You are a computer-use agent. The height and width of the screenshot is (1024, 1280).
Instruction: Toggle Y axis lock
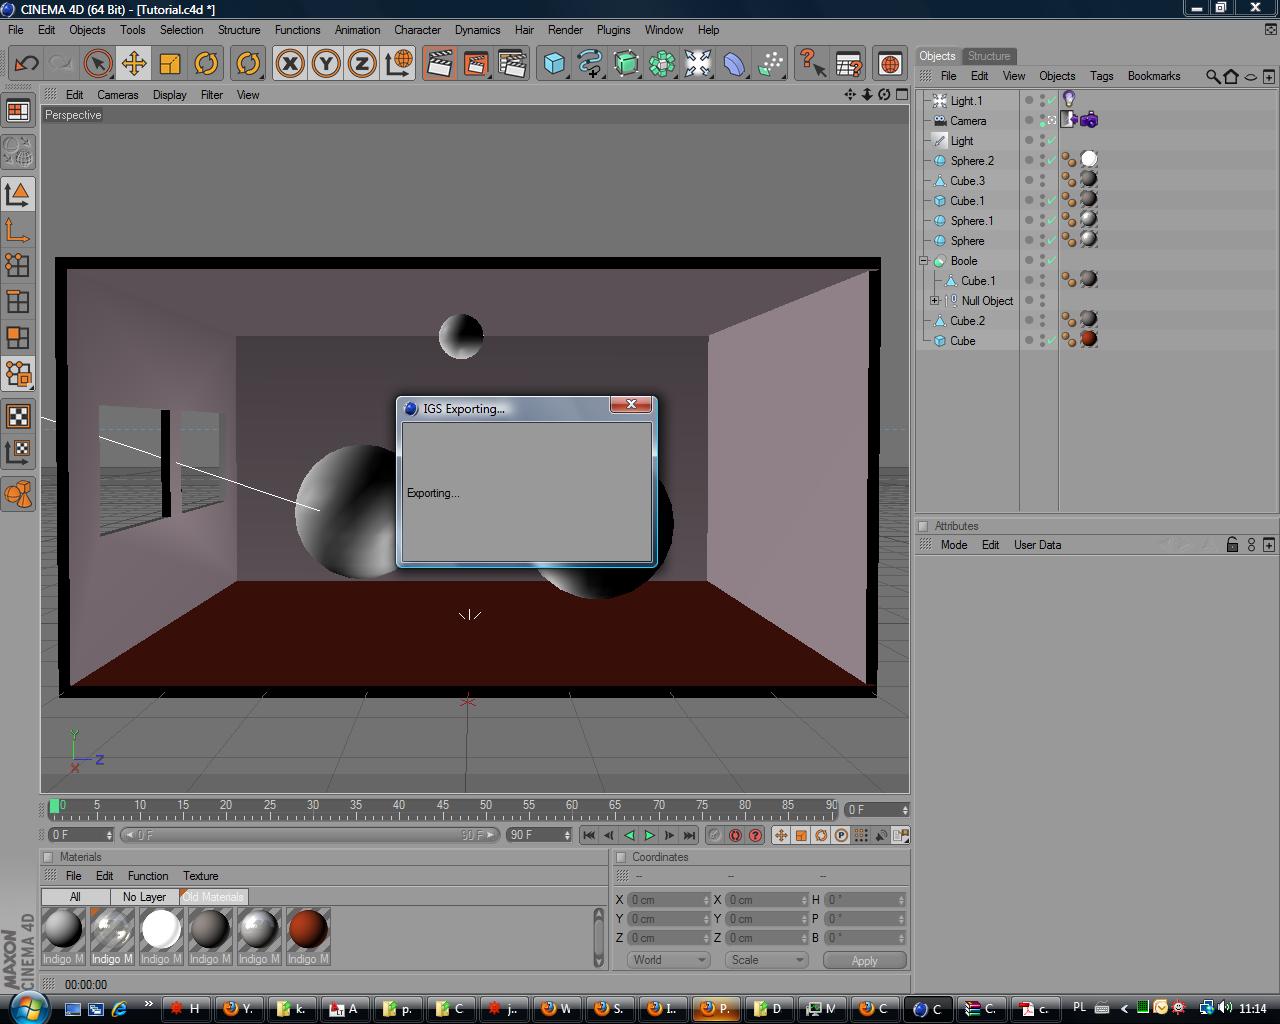point(326,64)
